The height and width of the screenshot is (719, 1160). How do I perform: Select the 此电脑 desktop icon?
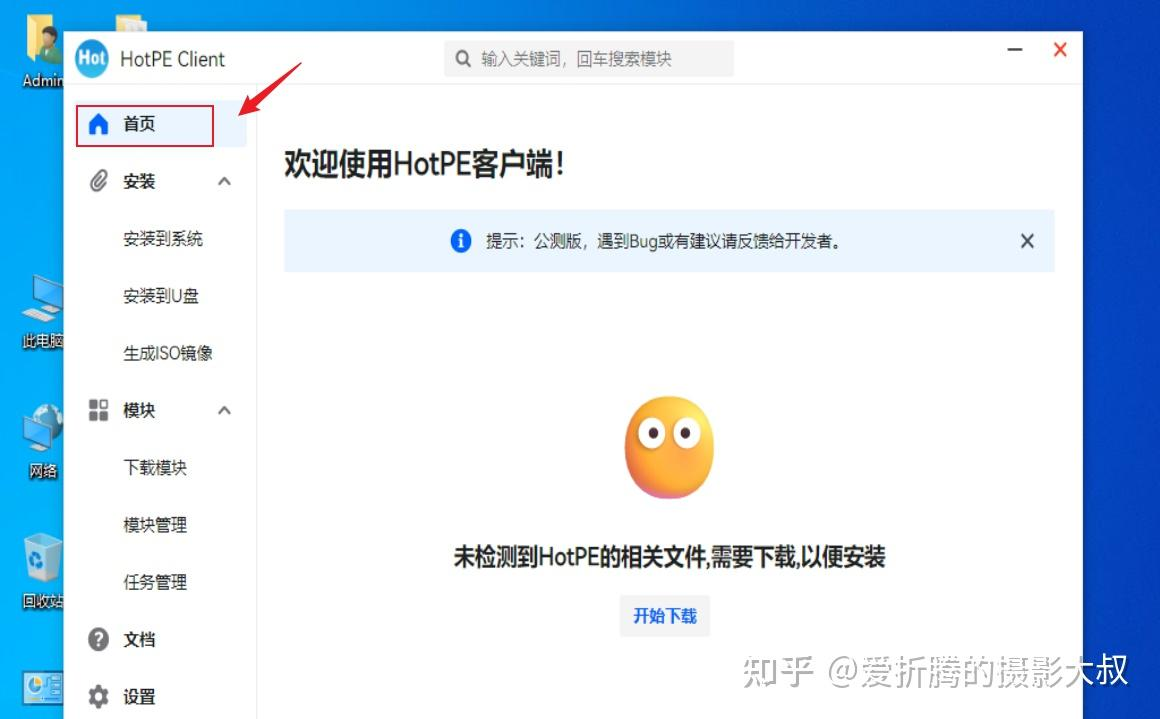42,311
